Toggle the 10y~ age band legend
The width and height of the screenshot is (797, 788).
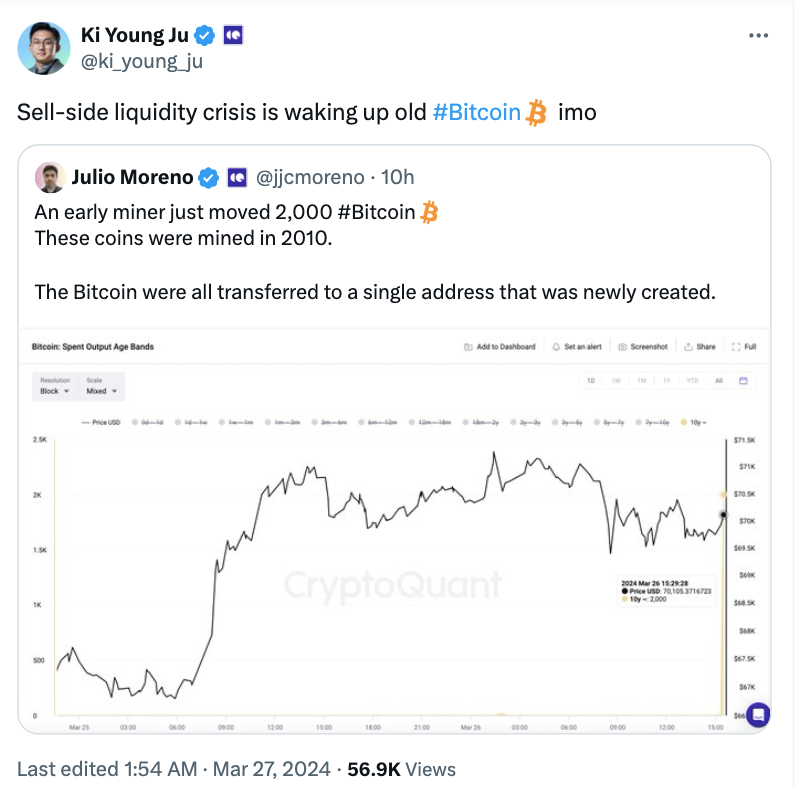(694, 422)
